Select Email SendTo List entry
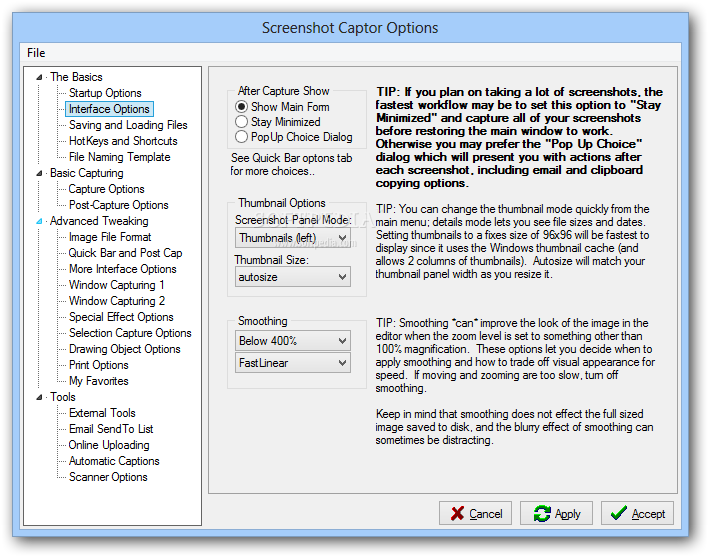Viewport: 709px width, 557px height. coord(111,429)
